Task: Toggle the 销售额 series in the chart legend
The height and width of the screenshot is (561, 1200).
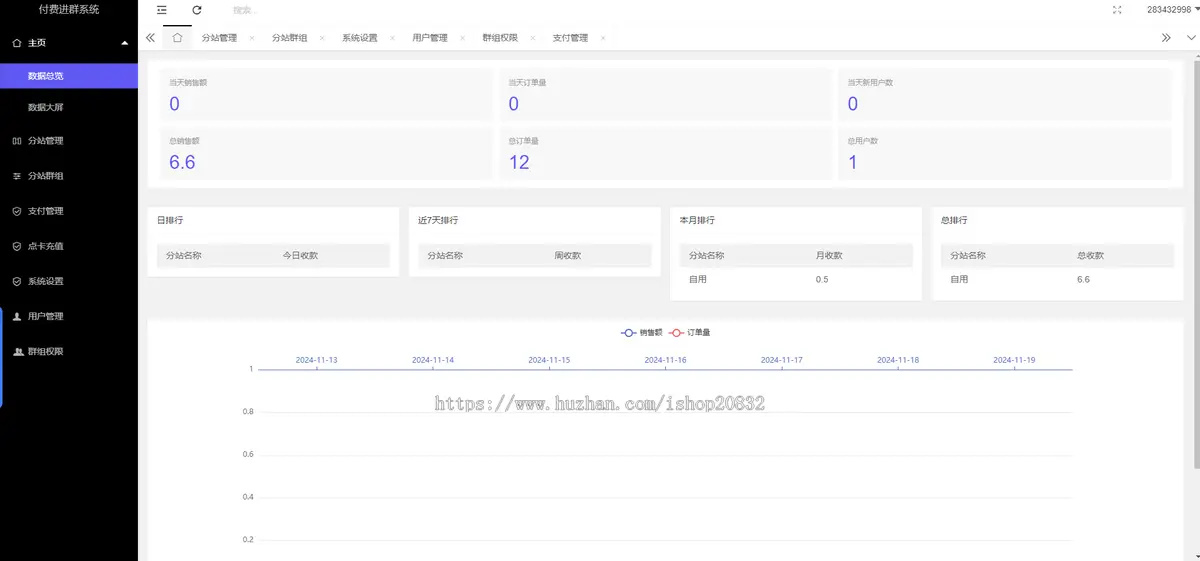Action: (642, 332)
